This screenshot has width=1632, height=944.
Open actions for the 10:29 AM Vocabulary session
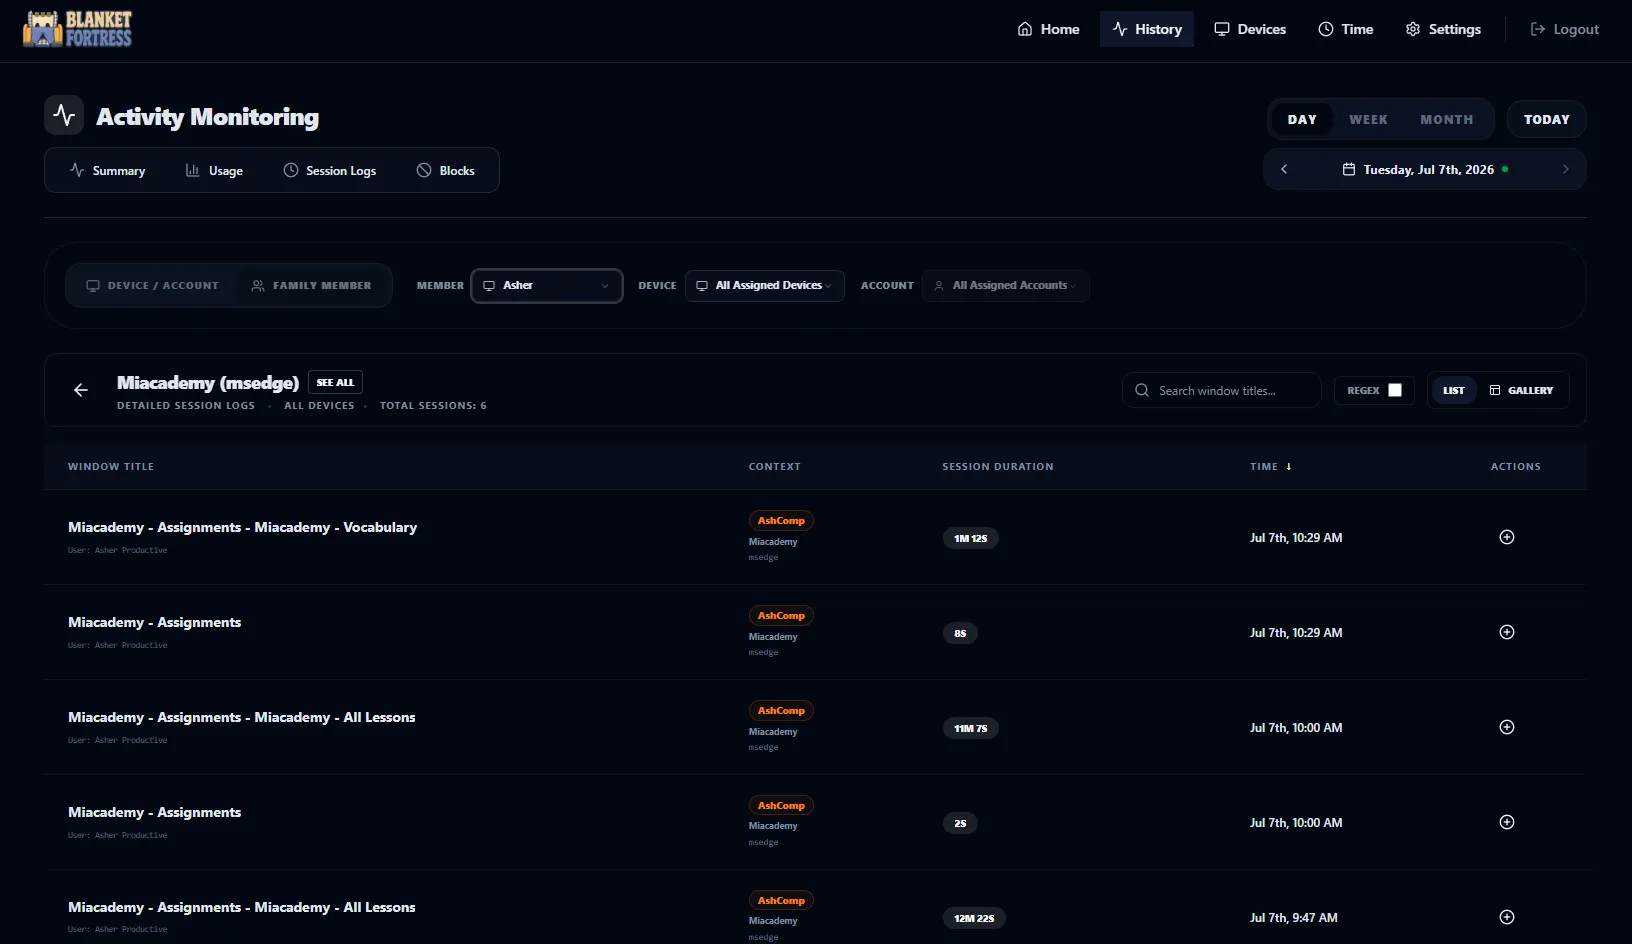[x=1507, y=537]
